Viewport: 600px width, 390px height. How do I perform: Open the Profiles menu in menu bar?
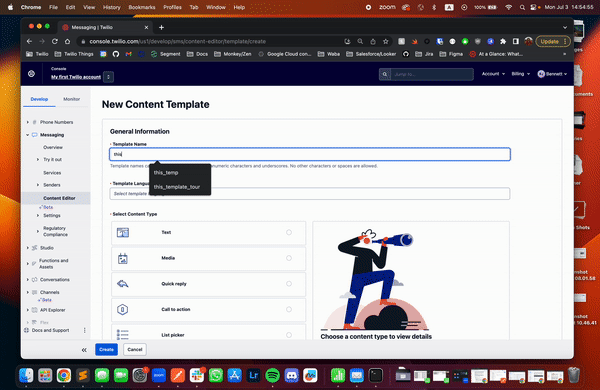pyautogui.click(x=172, y=7)
